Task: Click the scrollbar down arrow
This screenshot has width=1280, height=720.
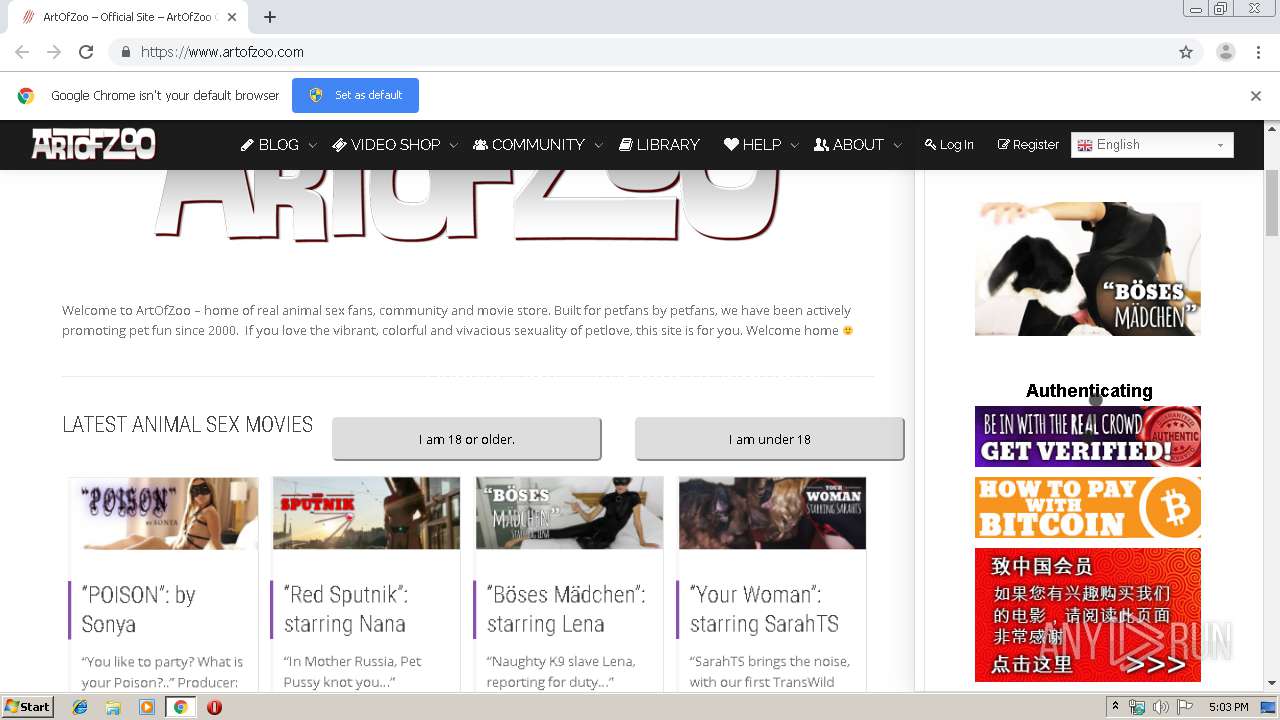Action: click(x=1272, y=683)
